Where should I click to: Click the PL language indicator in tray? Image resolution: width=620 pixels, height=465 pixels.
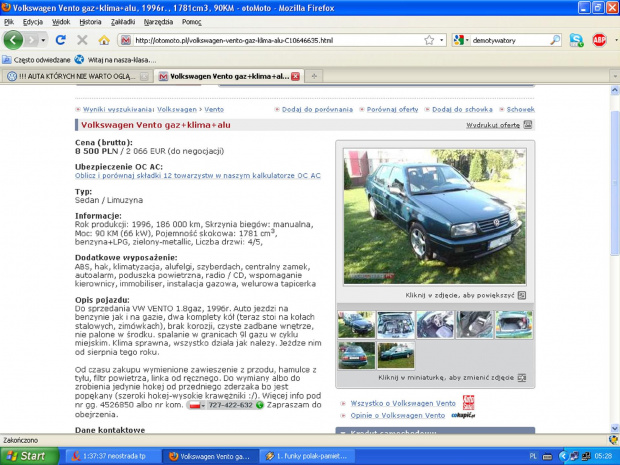point(533,456)
